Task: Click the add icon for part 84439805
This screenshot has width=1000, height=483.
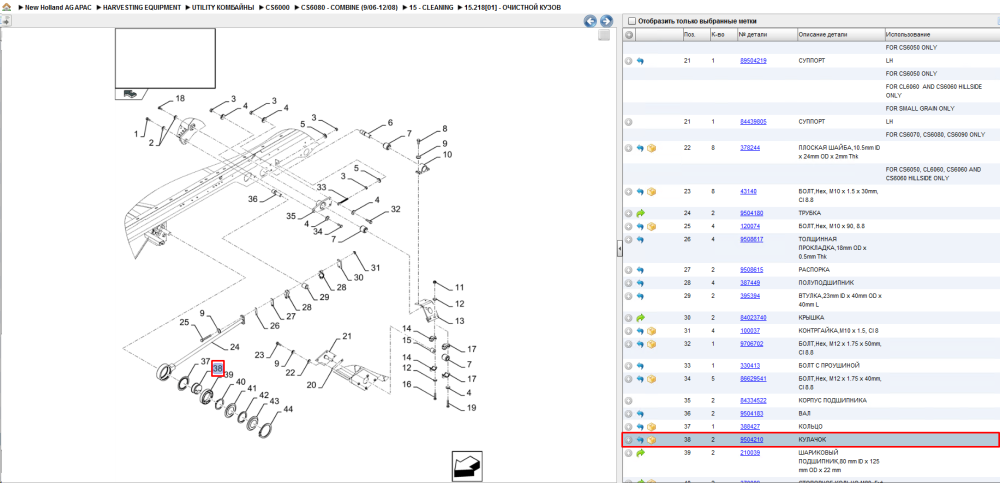Action: 629,121
